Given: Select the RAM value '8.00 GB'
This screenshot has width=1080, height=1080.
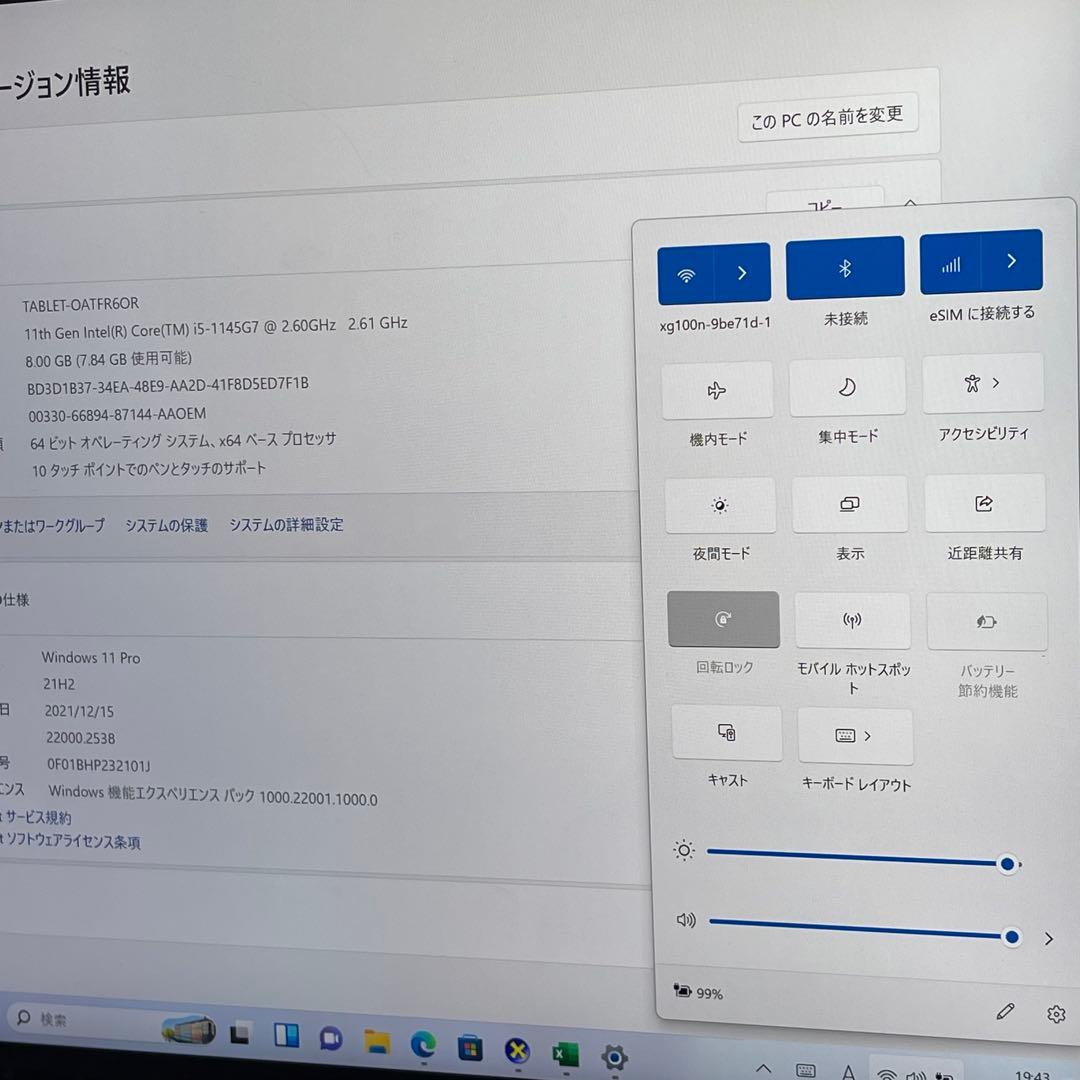Looking at the screenshot, I should [x=48, y=361].
